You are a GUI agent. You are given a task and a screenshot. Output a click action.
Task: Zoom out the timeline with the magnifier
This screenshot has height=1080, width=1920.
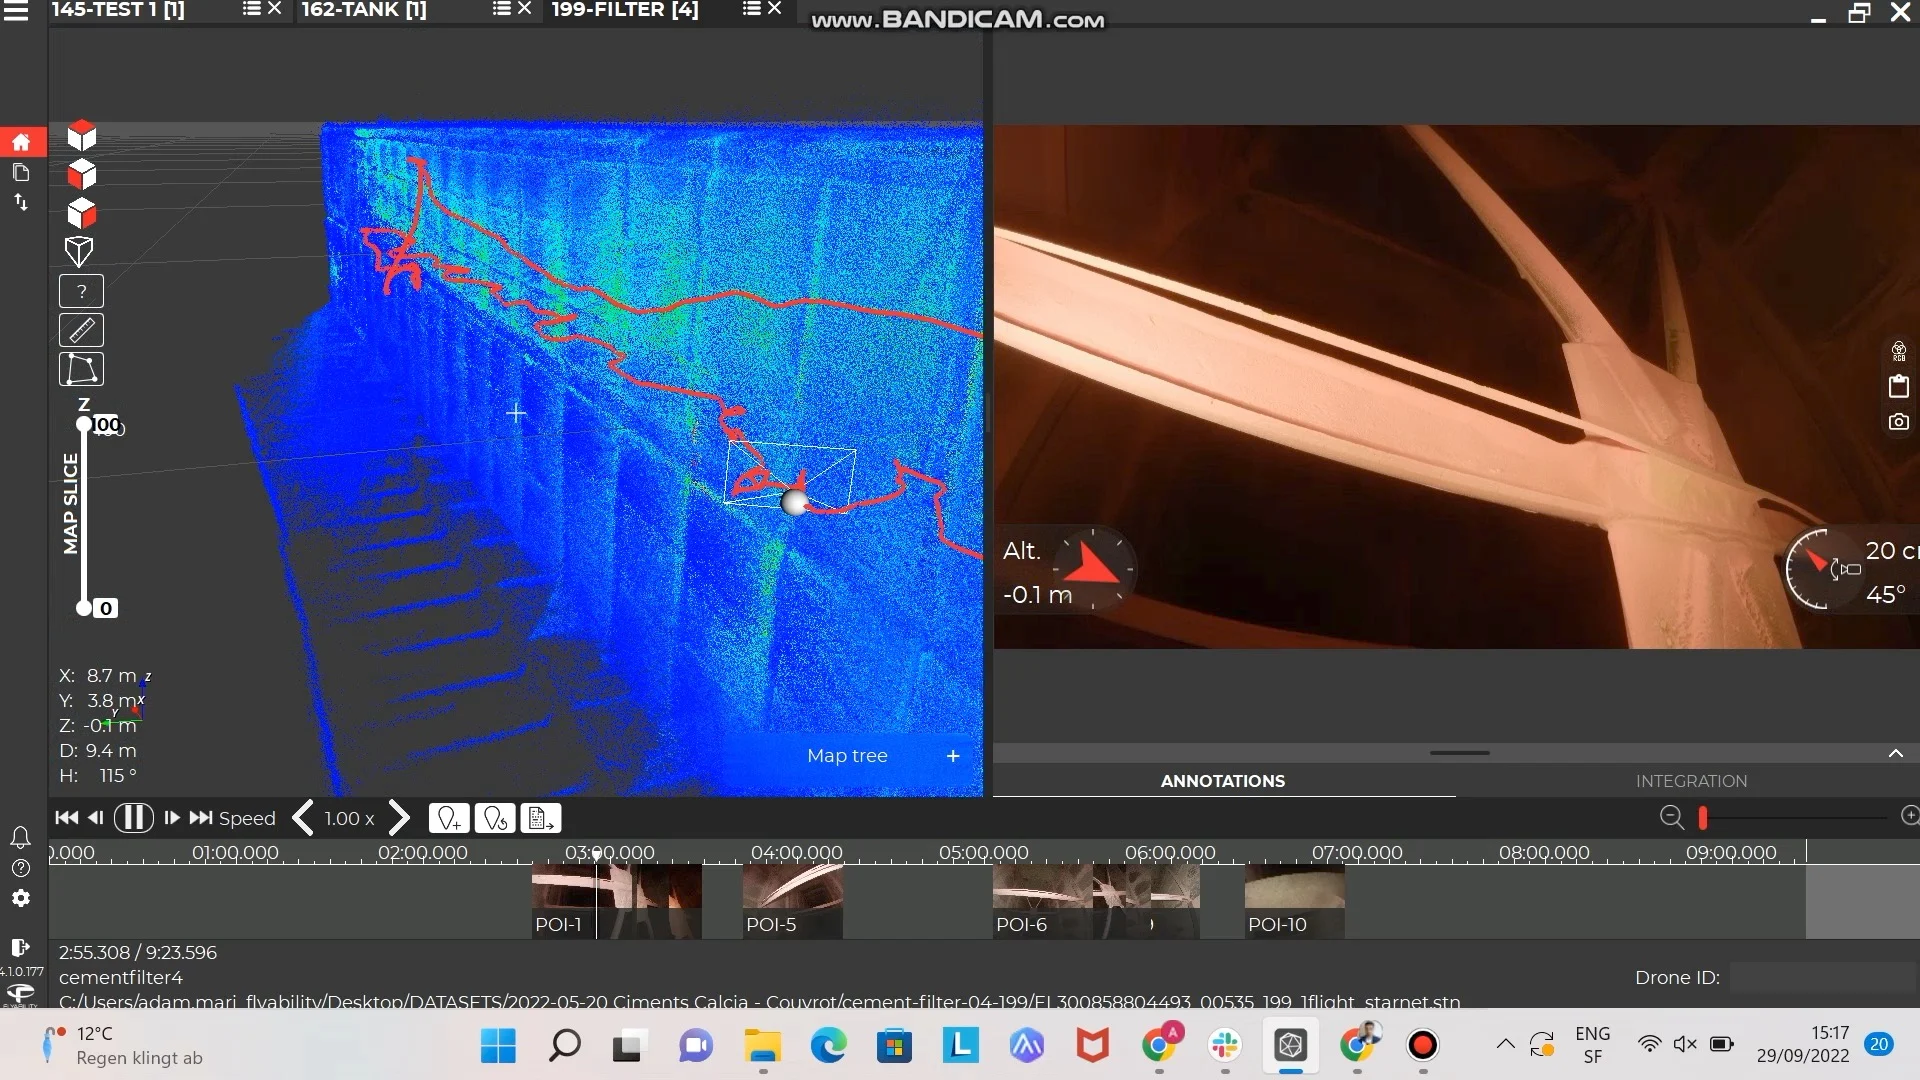[1671, 817]
